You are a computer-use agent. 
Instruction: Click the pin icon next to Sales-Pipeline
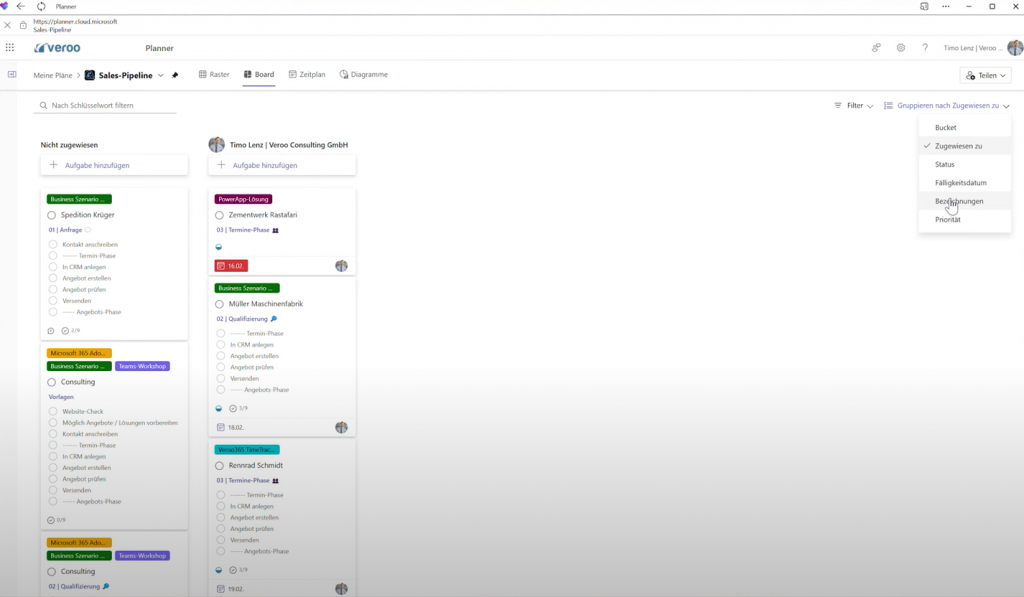click(x=175, y=75)
